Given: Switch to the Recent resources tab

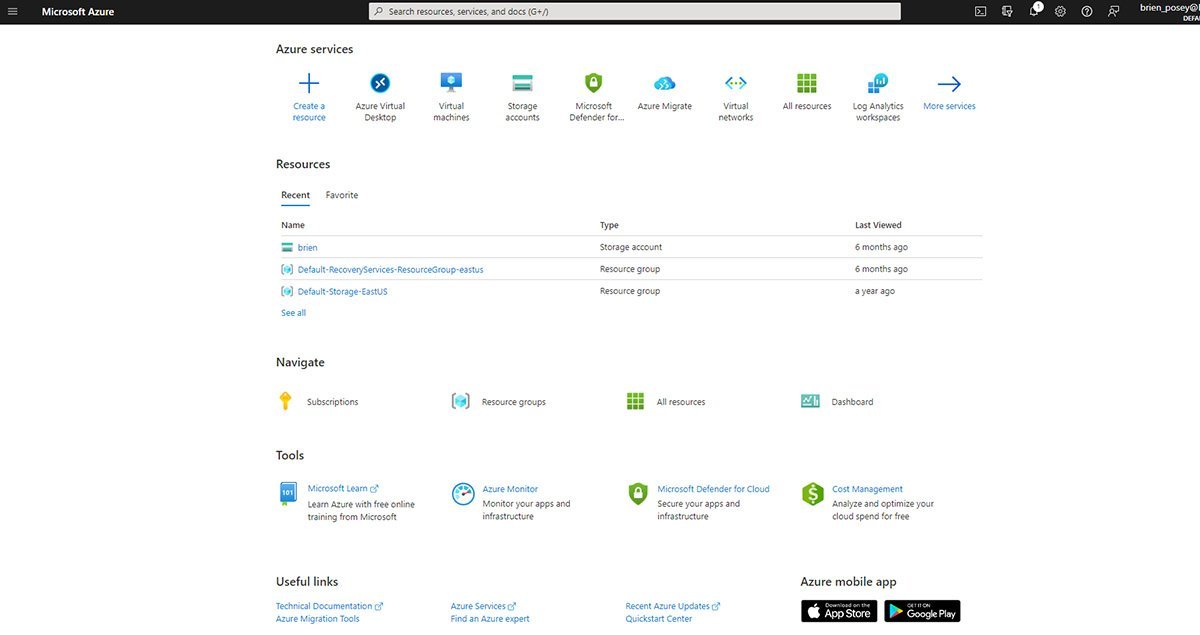Looking at the screenshot, I should pyautogui.click(x=295, y=195).
